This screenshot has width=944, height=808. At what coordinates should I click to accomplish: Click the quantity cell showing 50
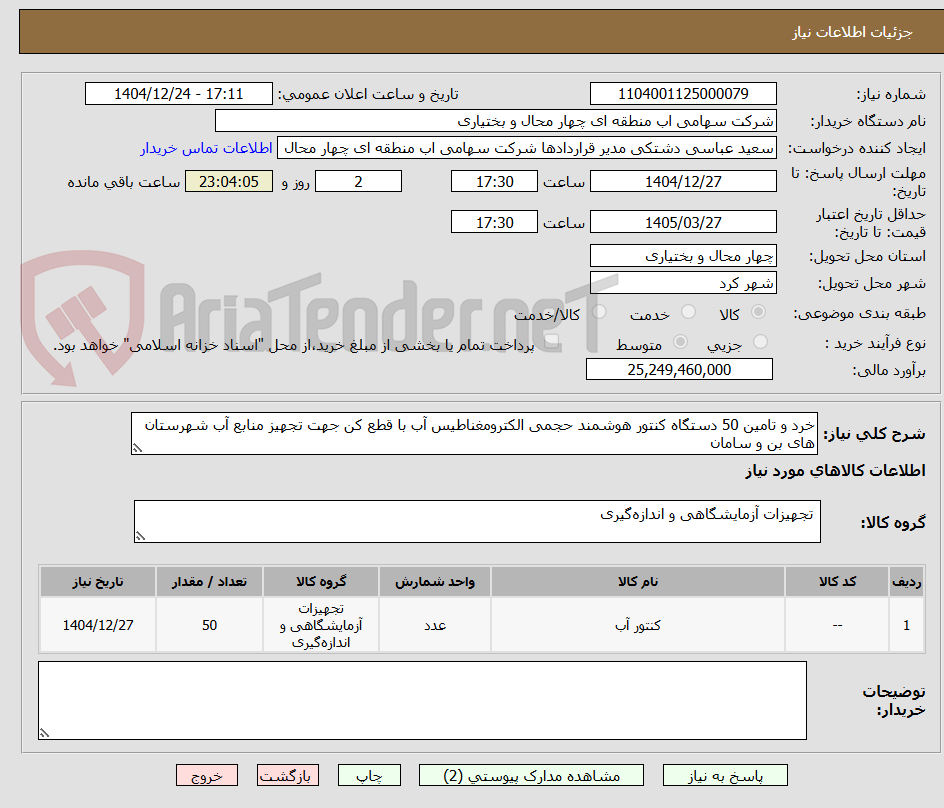(x=210, y=625)
